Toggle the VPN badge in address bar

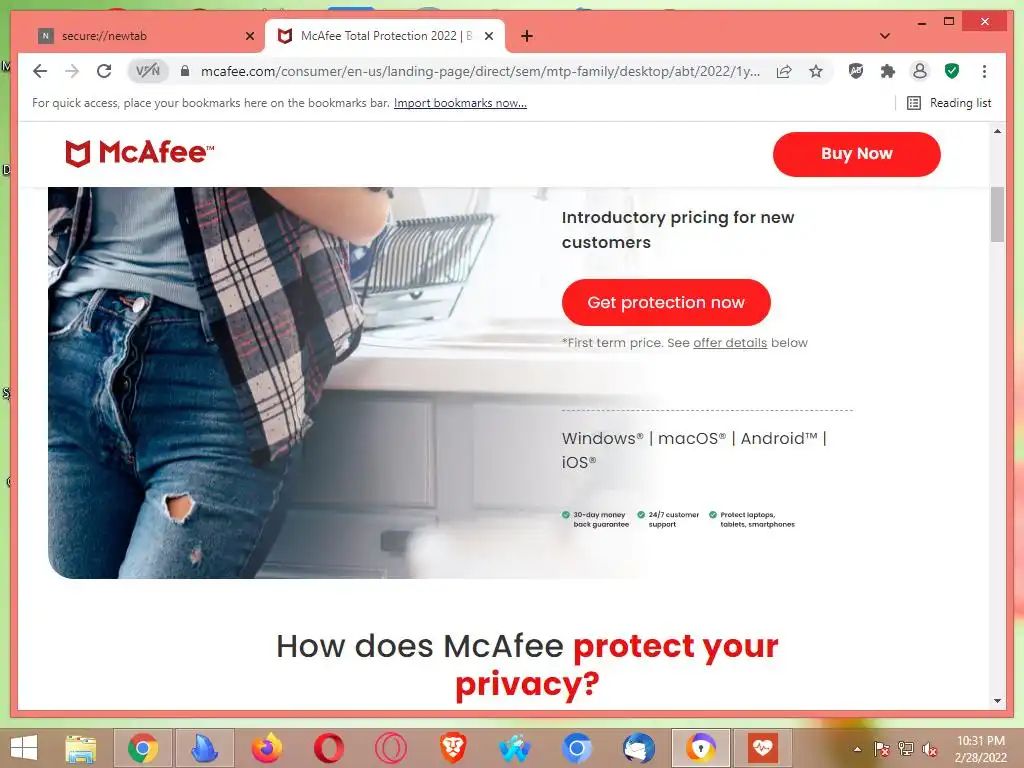148,71
